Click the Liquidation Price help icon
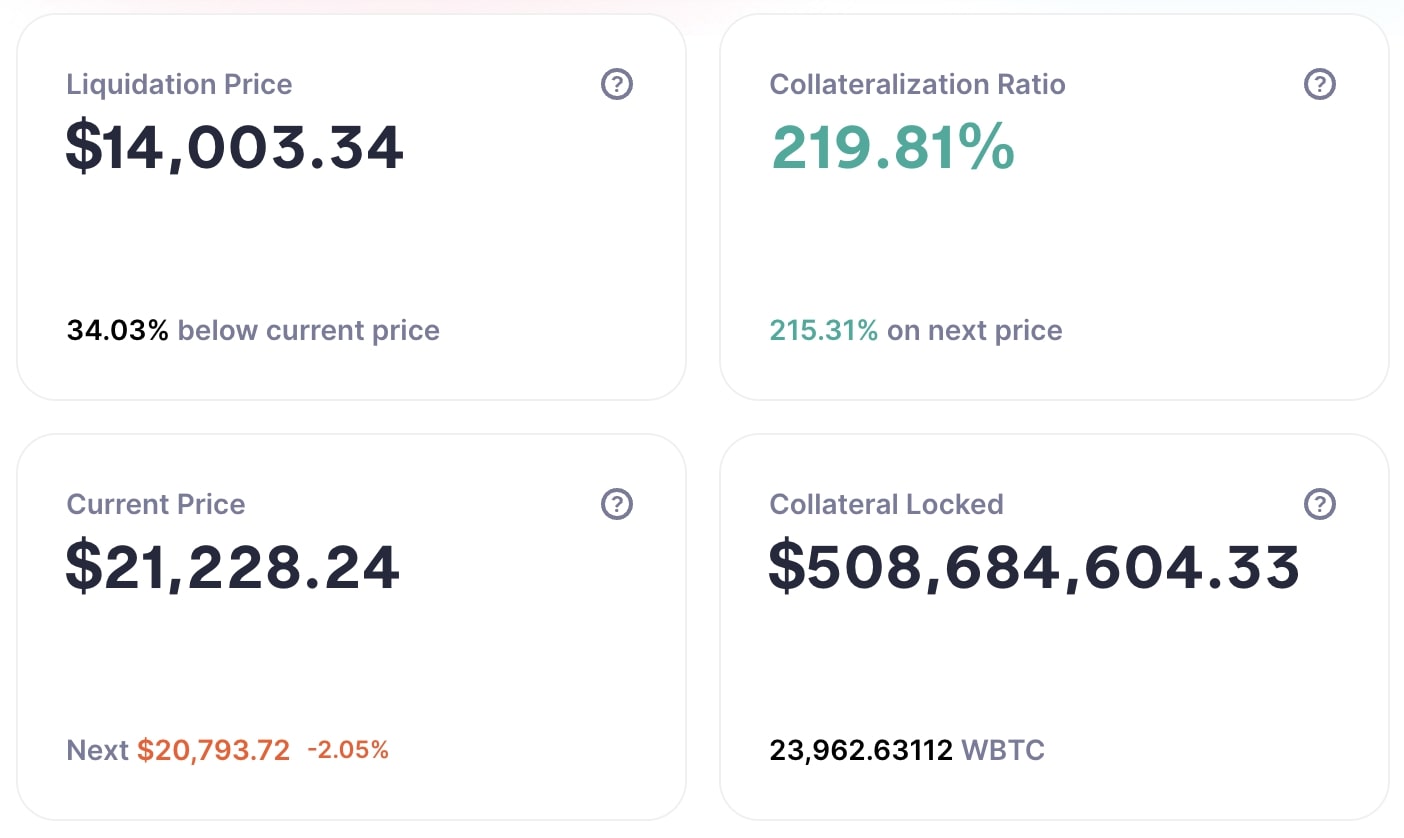Viewport: 1404px width, 838px height. [x=617, y=85]
